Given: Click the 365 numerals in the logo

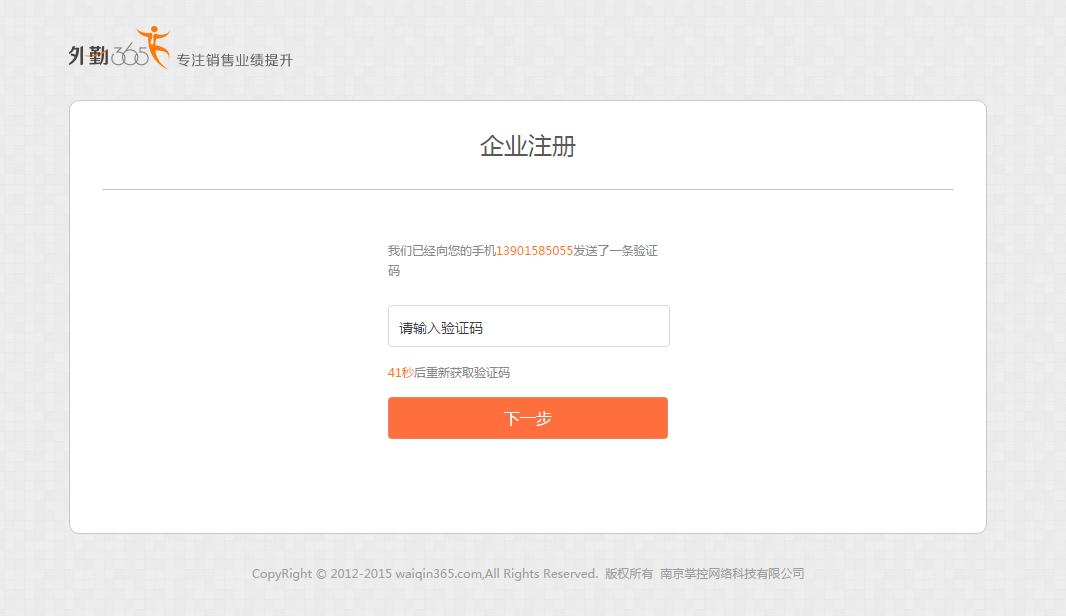Looking at the screenshot, I should [129, 55].
